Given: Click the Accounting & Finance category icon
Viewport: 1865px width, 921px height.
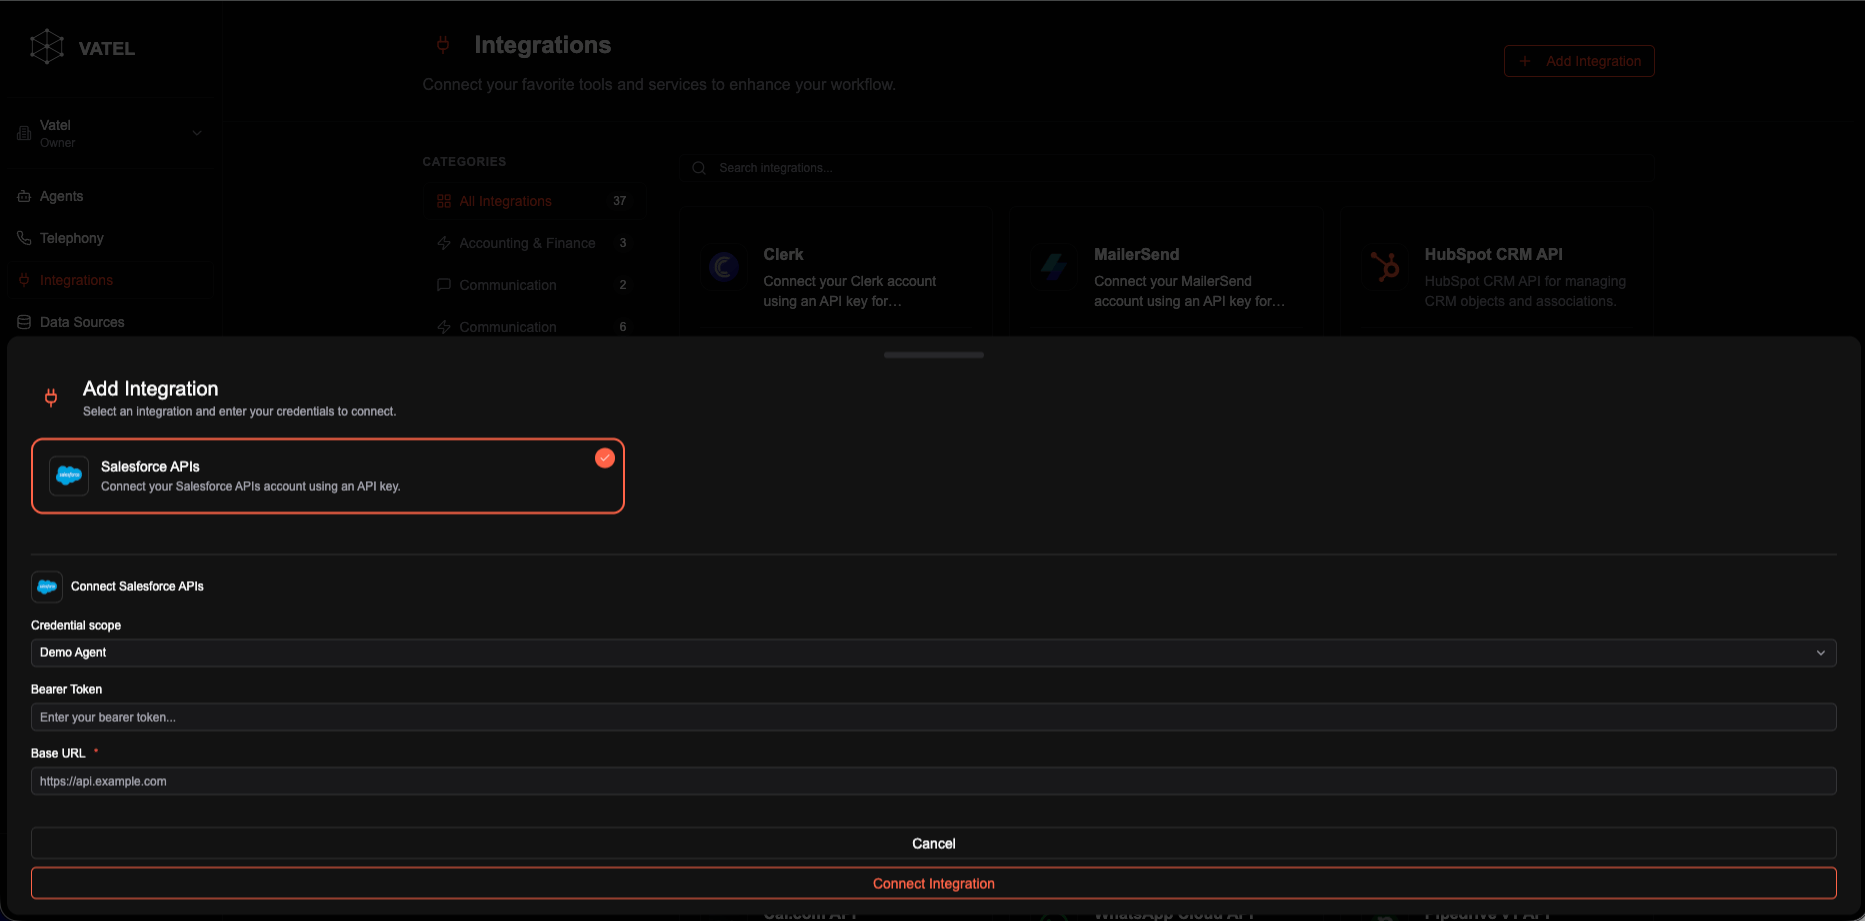Looking at the screenshot, I should (x=444, y=243).
